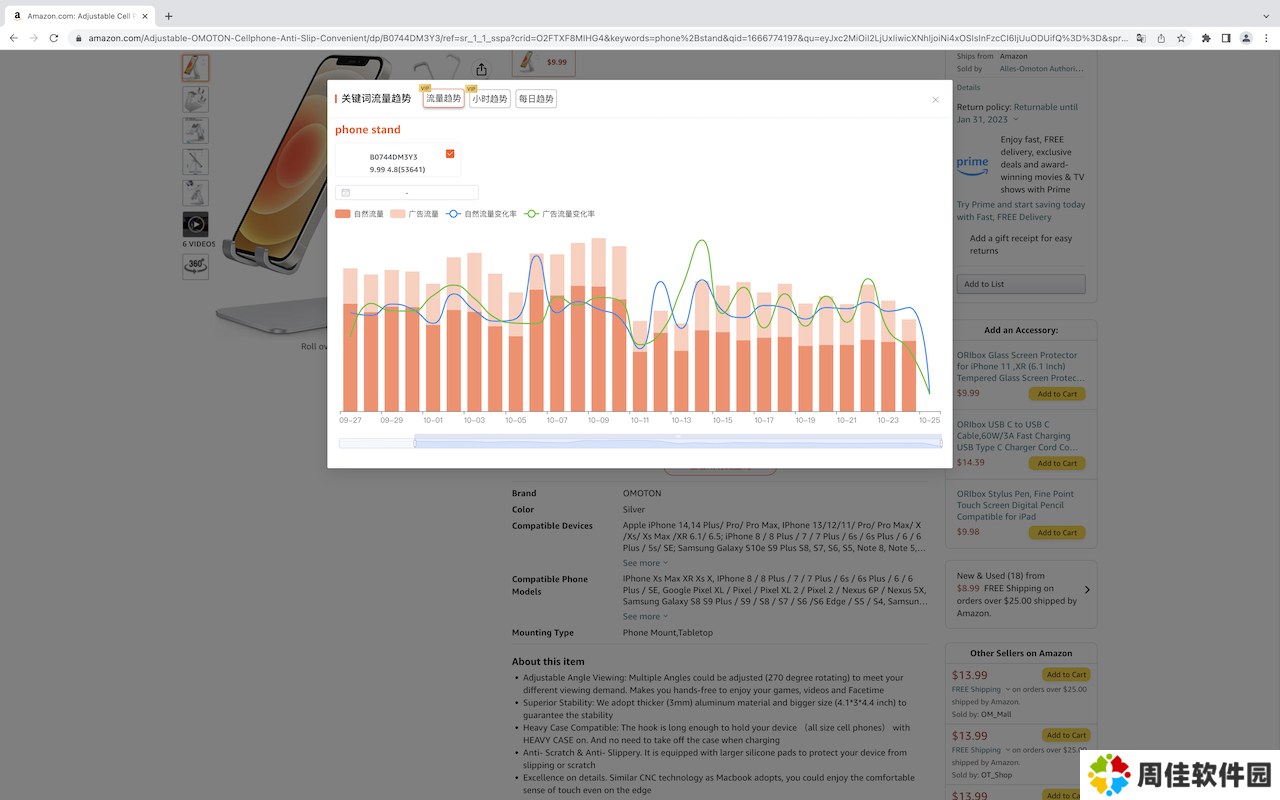Viewport: 1280px width, 800px height.
Task: Click the Google Translate icon in address bar
Action: (x=1141, y=38)
